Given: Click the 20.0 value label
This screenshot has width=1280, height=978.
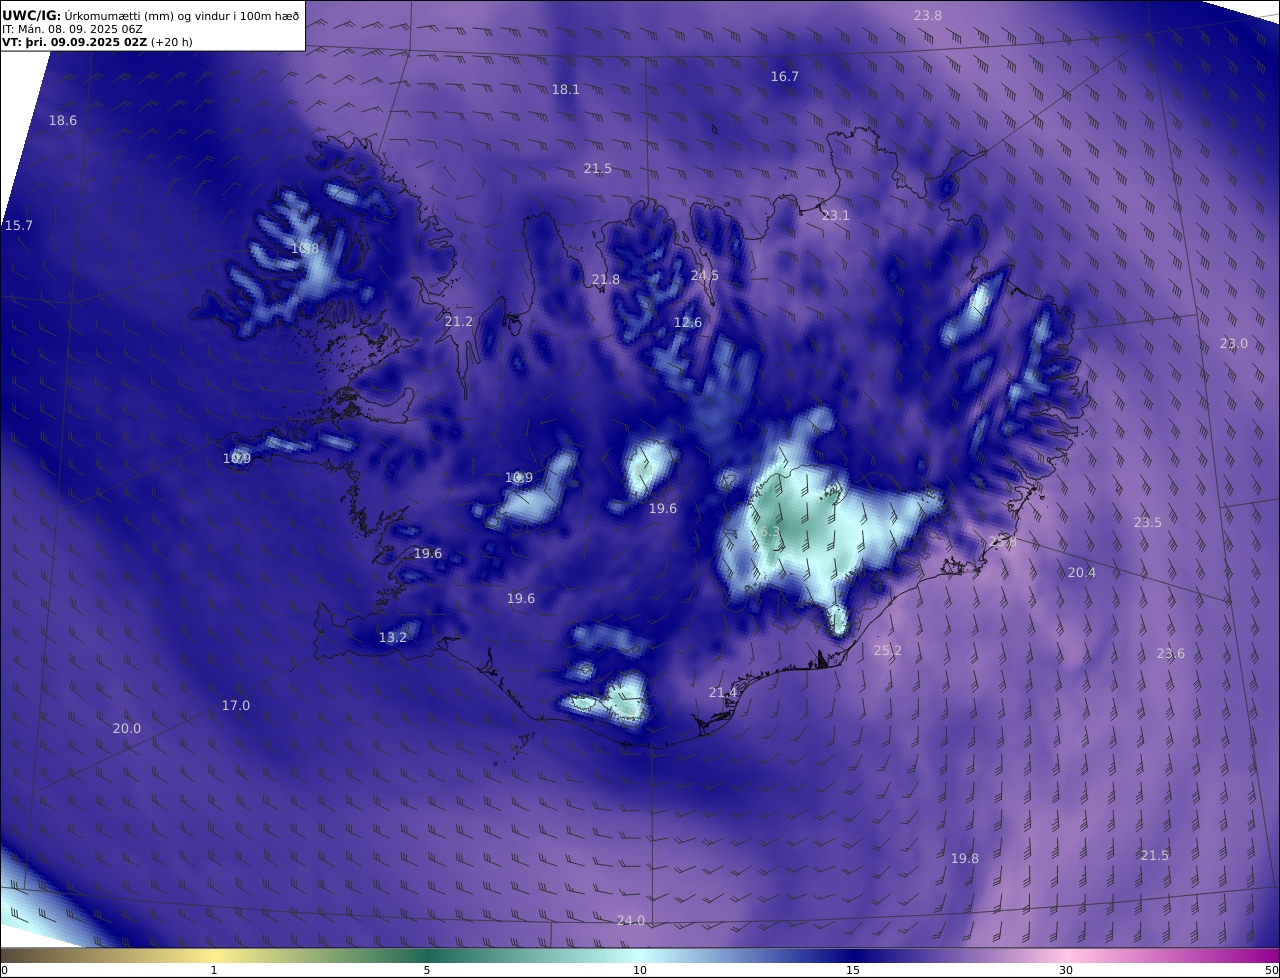Looking at the screenshot, I should pos(127,729).
